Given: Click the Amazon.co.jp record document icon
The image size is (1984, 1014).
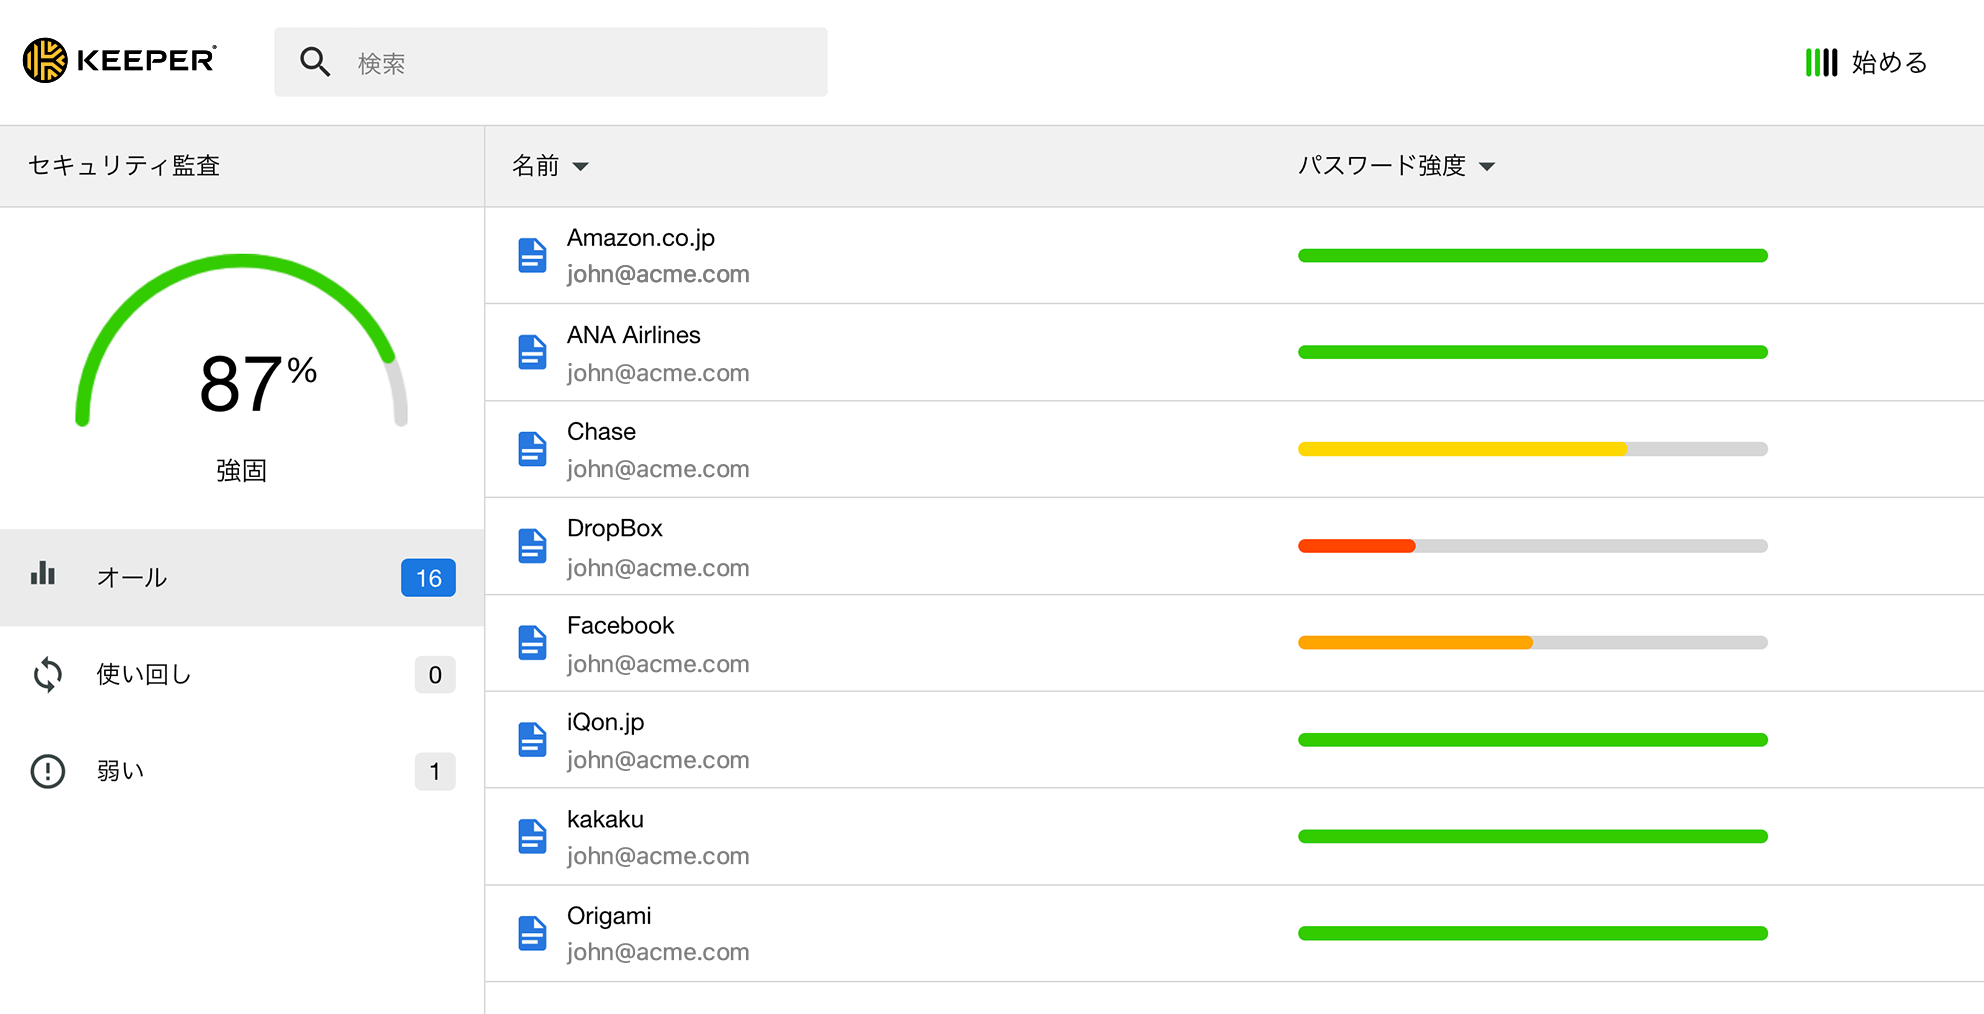Looking at the screenshot, I should coord(532,255).
